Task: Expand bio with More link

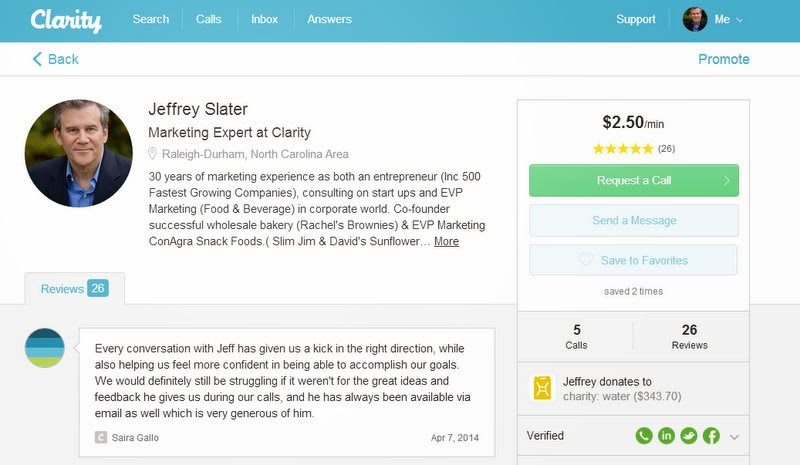Action: (x=446, y=241)
